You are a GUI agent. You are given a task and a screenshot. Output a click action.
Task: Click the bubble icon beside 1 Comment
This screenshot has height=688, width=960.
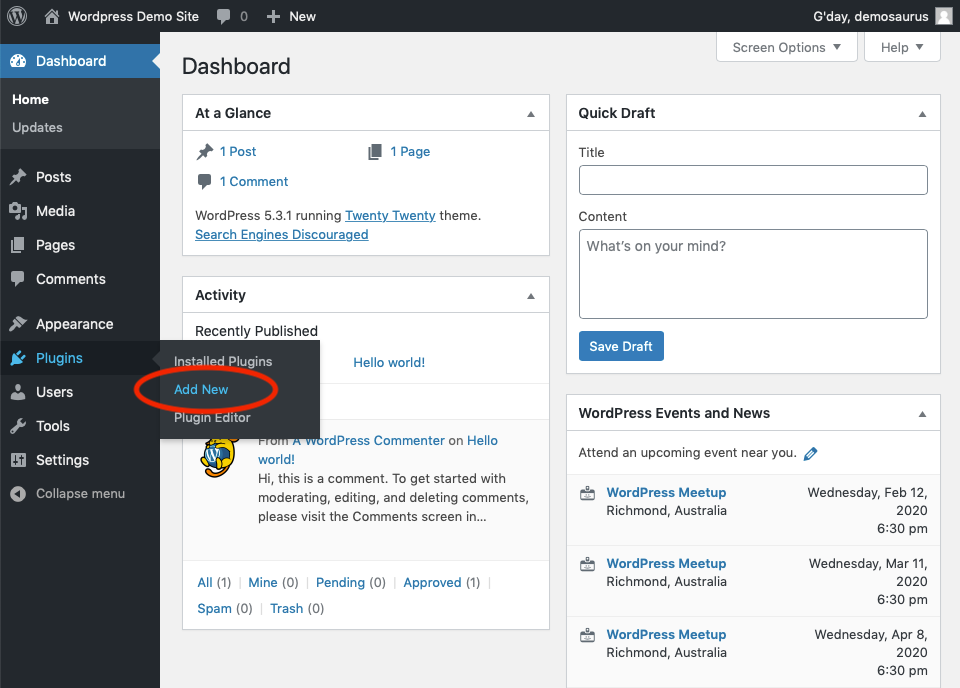click(x=204, y=182)
